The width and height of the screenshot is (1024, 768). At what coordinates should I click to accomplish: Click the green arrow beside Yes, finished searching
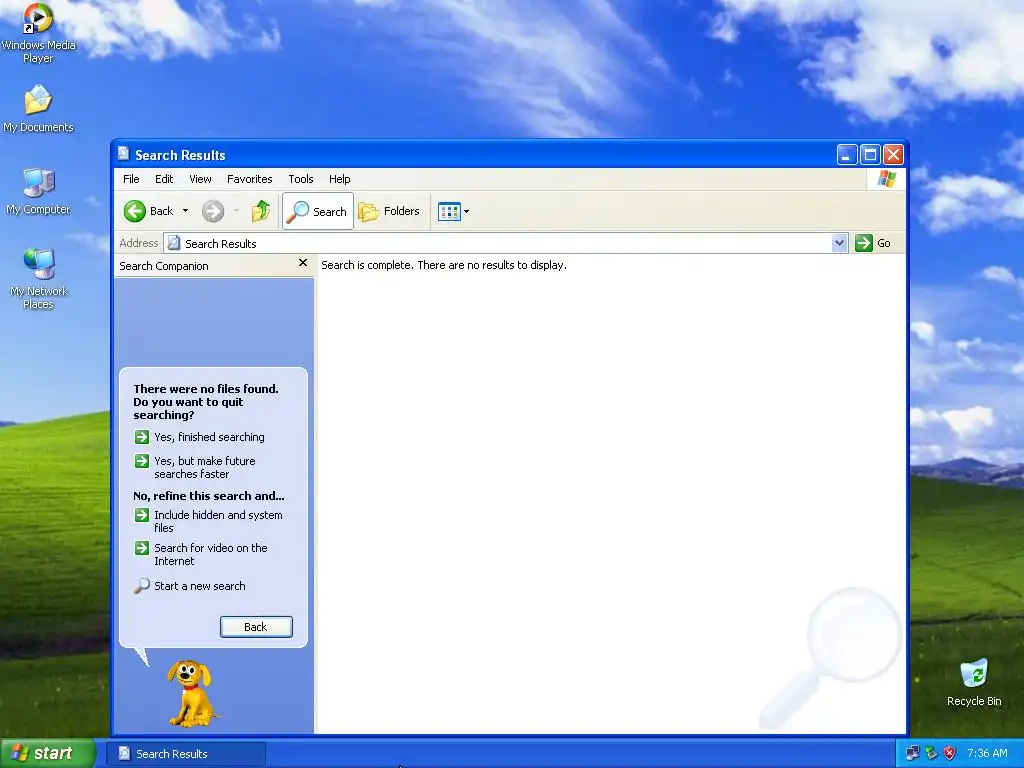point(142,436)
